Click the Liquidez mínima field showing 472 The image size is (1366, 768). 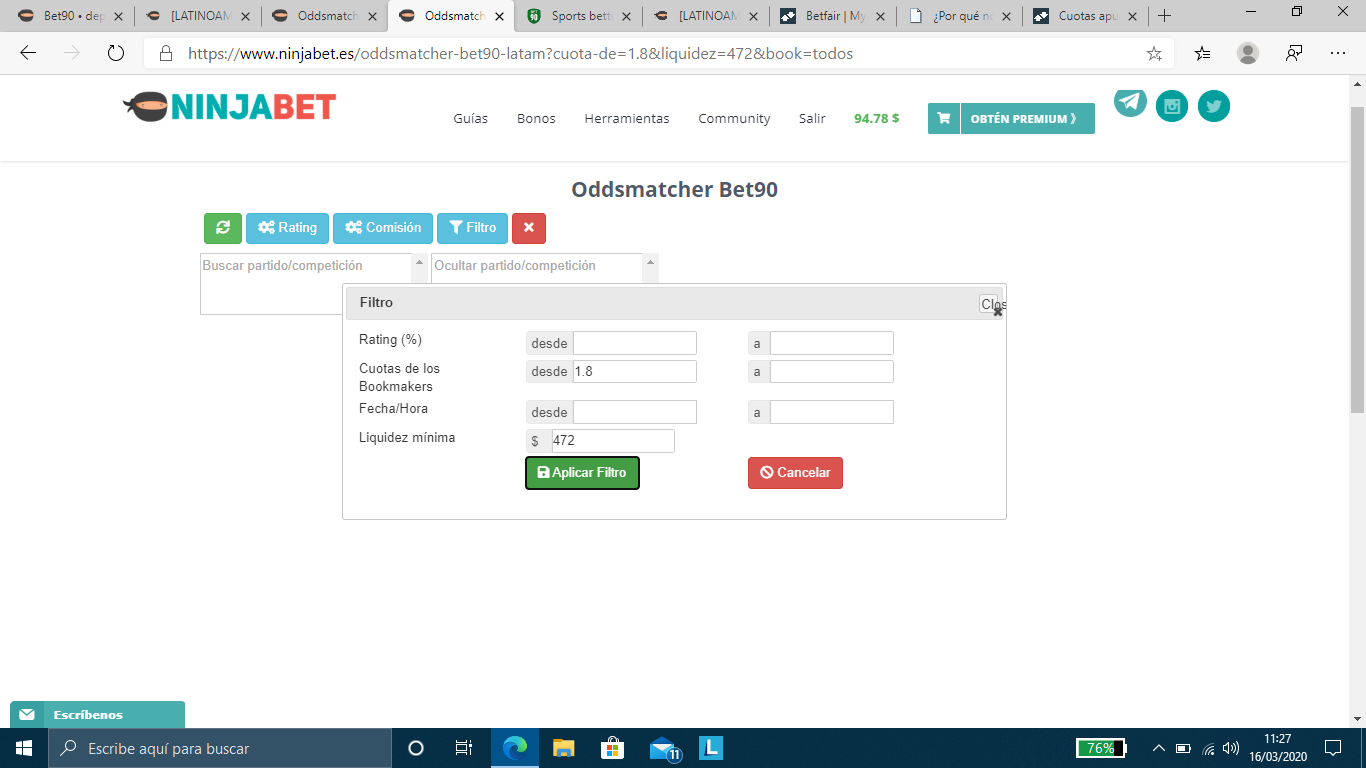tap(613, 441)
